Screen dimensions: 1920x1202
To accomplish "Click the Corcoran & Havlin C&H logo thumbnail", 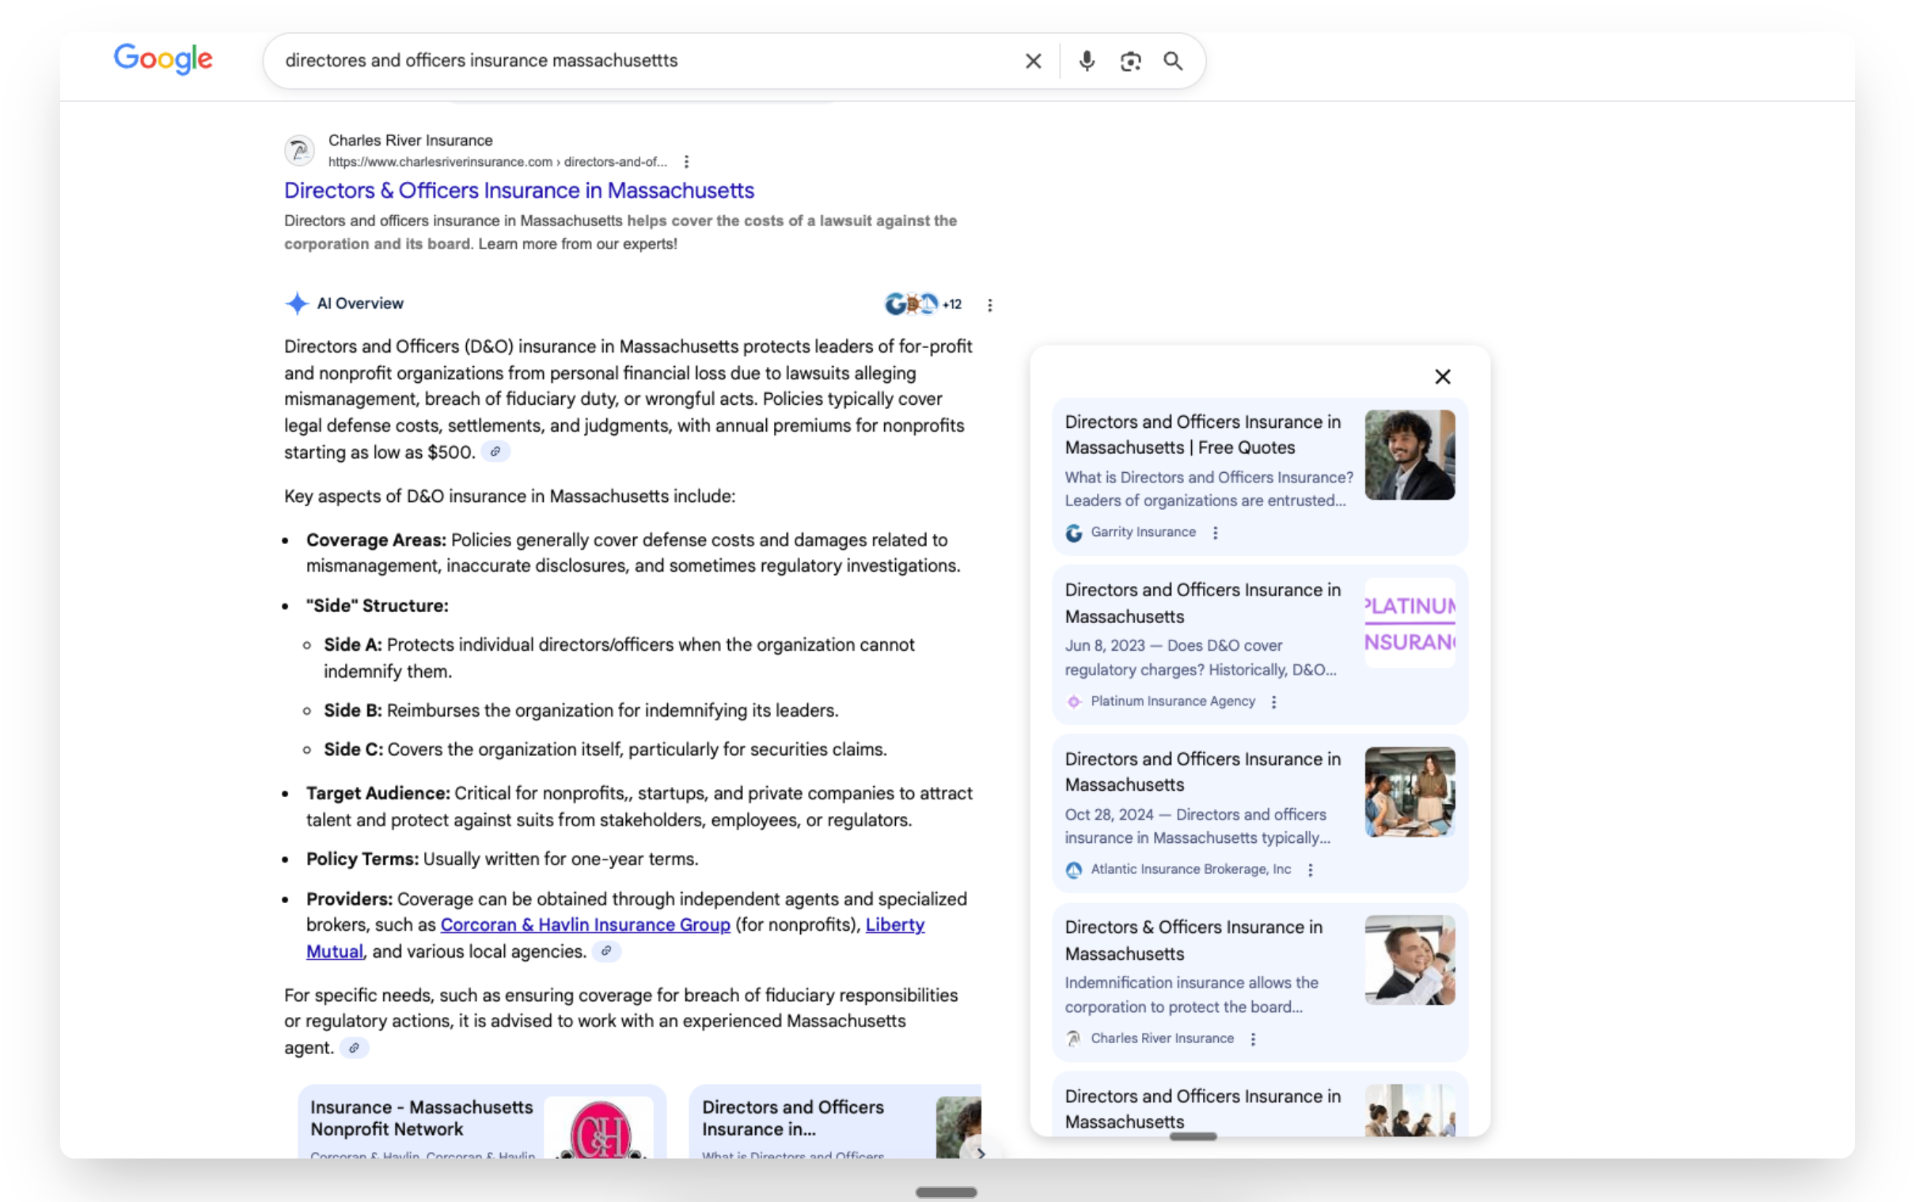I will point(600,1130).
